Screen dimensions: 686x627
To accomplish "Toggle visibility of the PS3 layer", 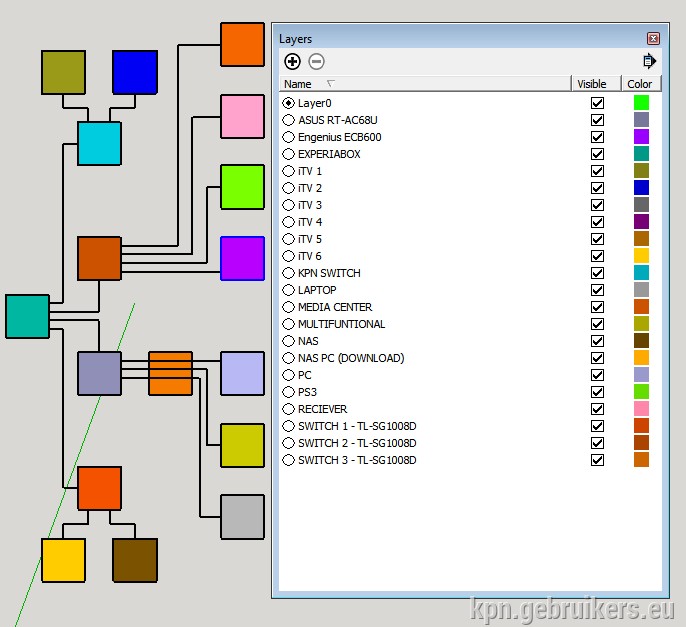I will point(597,392).
